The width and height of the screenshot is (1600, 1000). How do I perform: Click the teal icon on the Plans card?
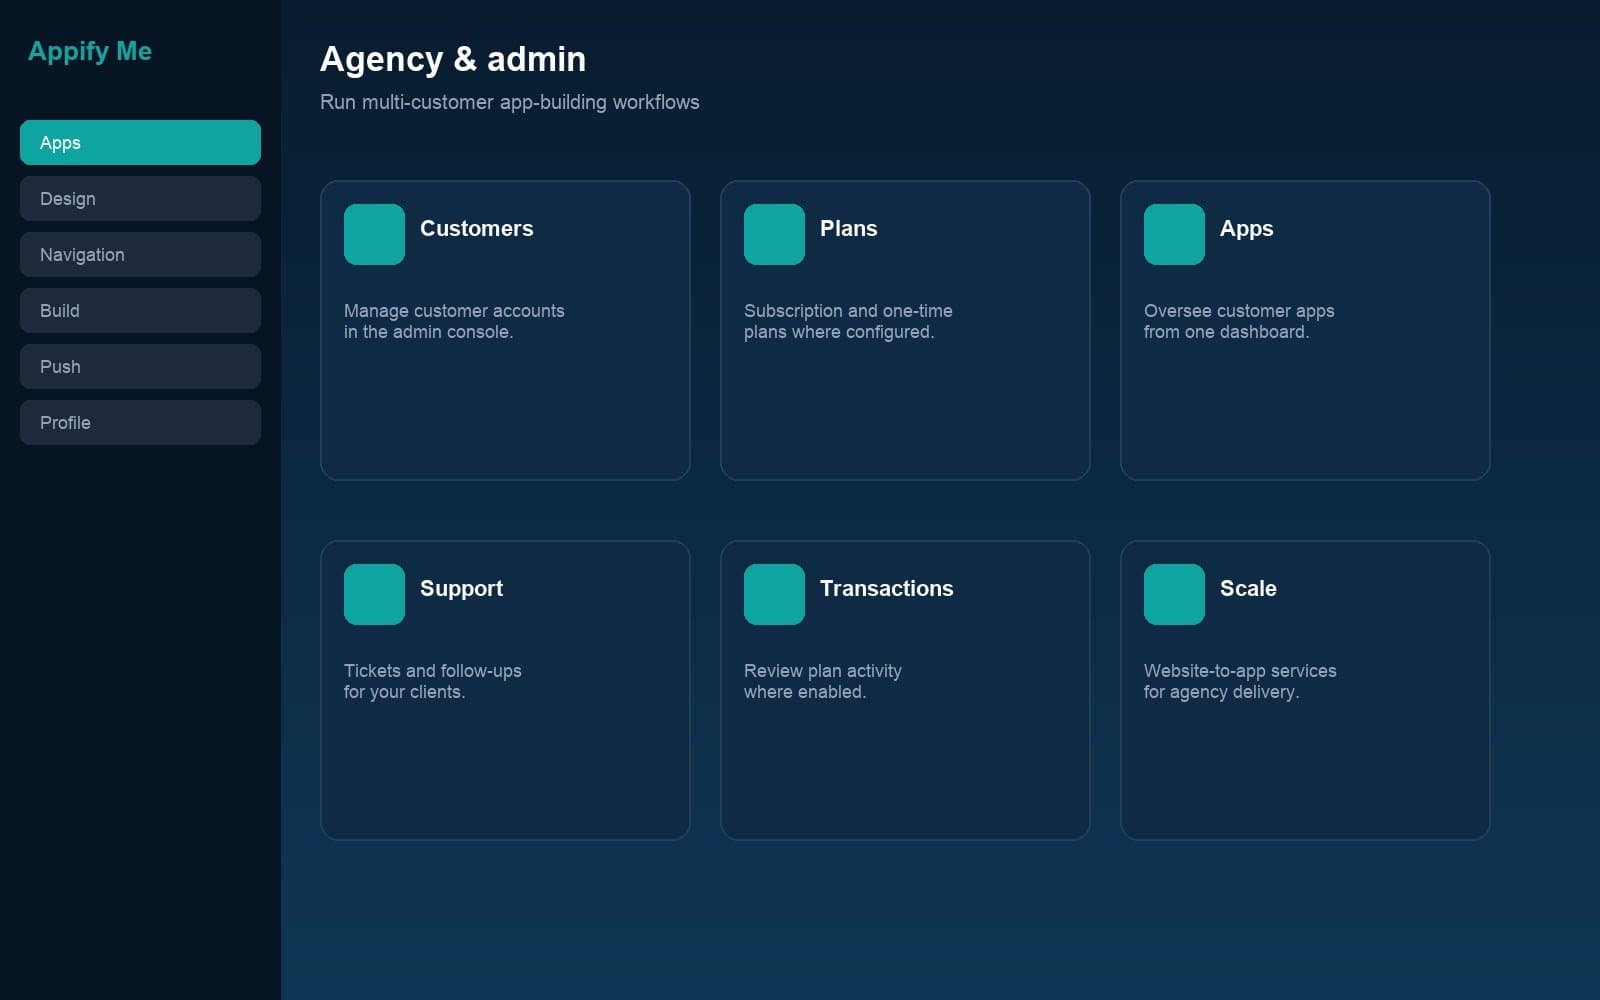click(774, 234)
